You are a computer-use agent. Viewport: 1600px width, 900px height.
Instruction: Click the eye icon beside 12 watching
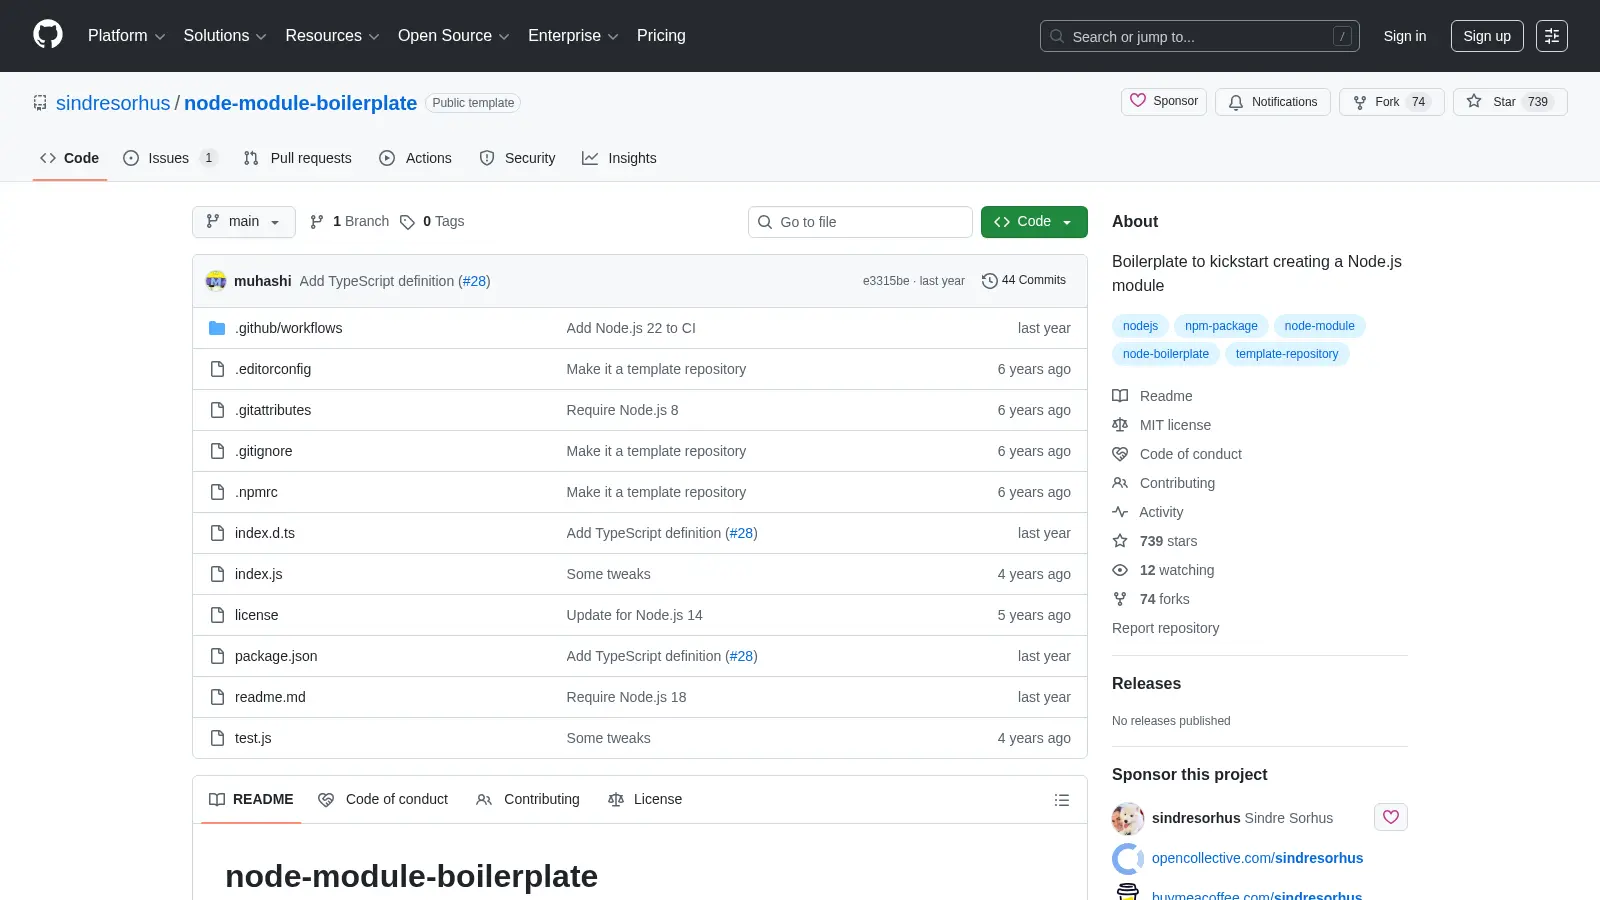[x=1120, y=570]
